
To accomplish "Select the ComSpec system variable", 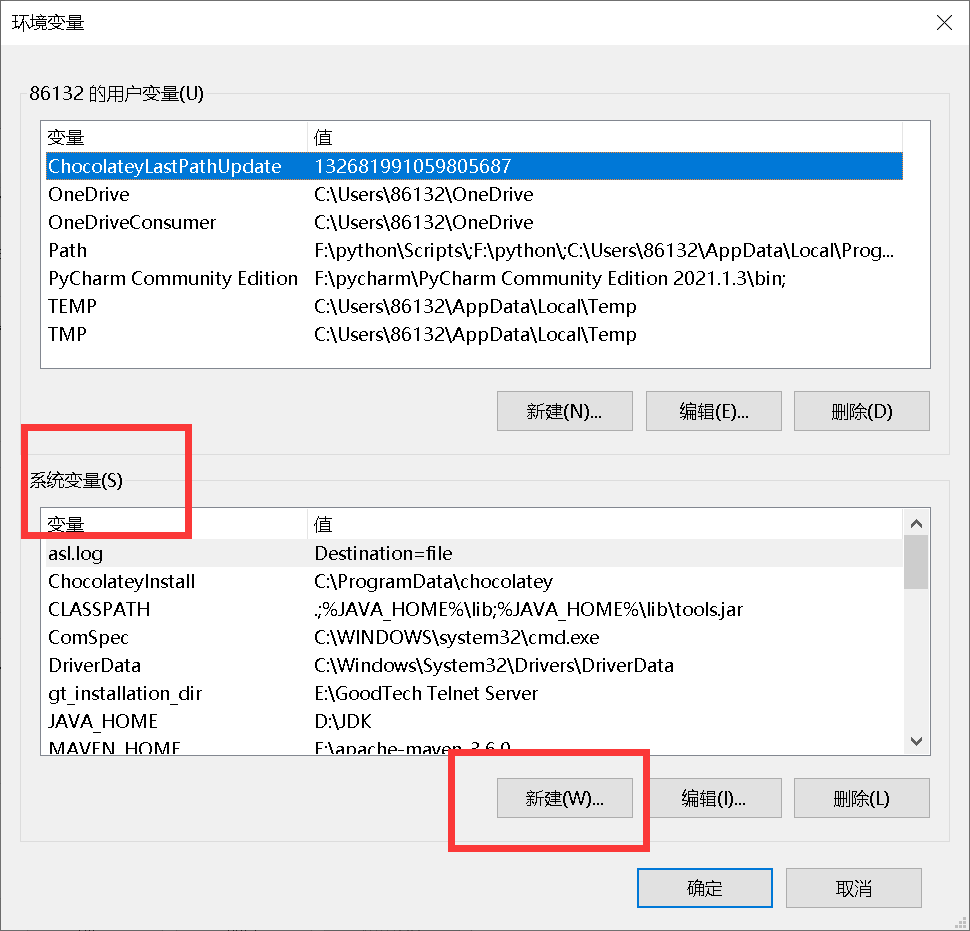I will tap(474, 637).
